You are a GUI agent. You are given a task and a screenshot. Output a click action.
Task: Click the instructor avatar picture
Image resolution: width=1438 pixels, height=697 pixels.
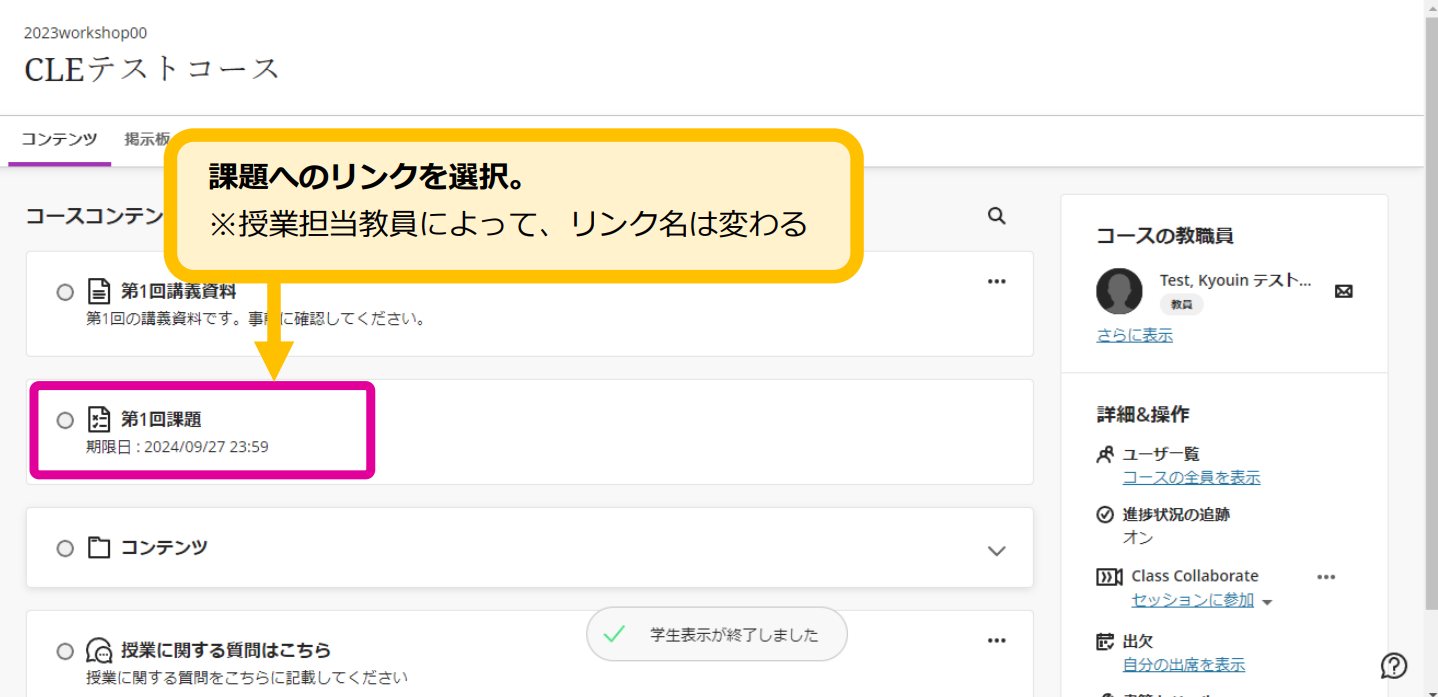click(x=1119, y=291)
